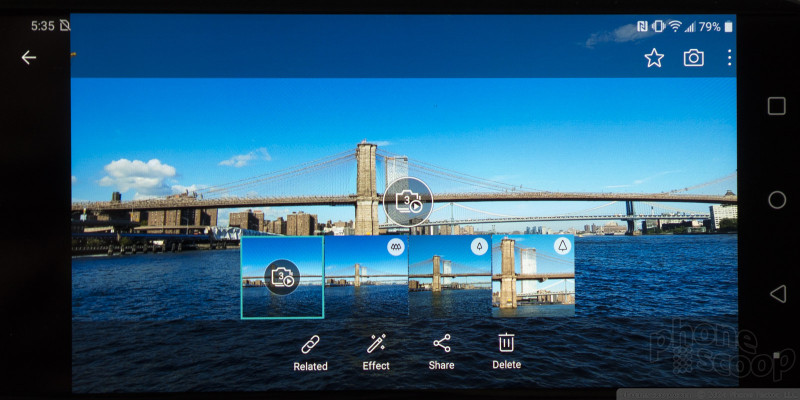800x400 pixels.
Task: Tap the Wi-Fi status icon
Action: click(675, 27)
